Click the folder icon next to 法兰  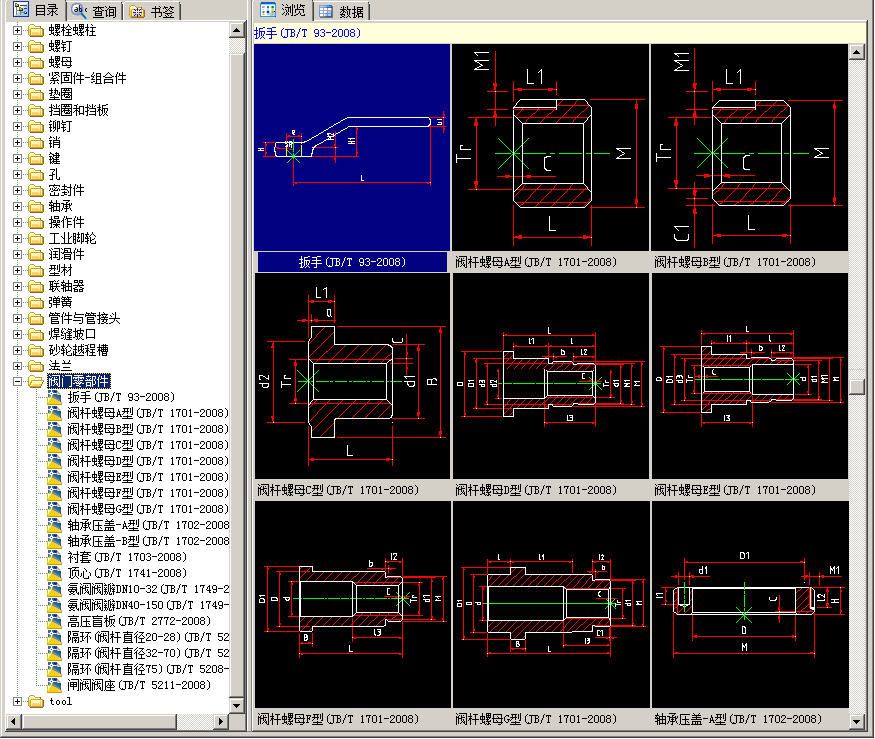[x=36, y=366]
